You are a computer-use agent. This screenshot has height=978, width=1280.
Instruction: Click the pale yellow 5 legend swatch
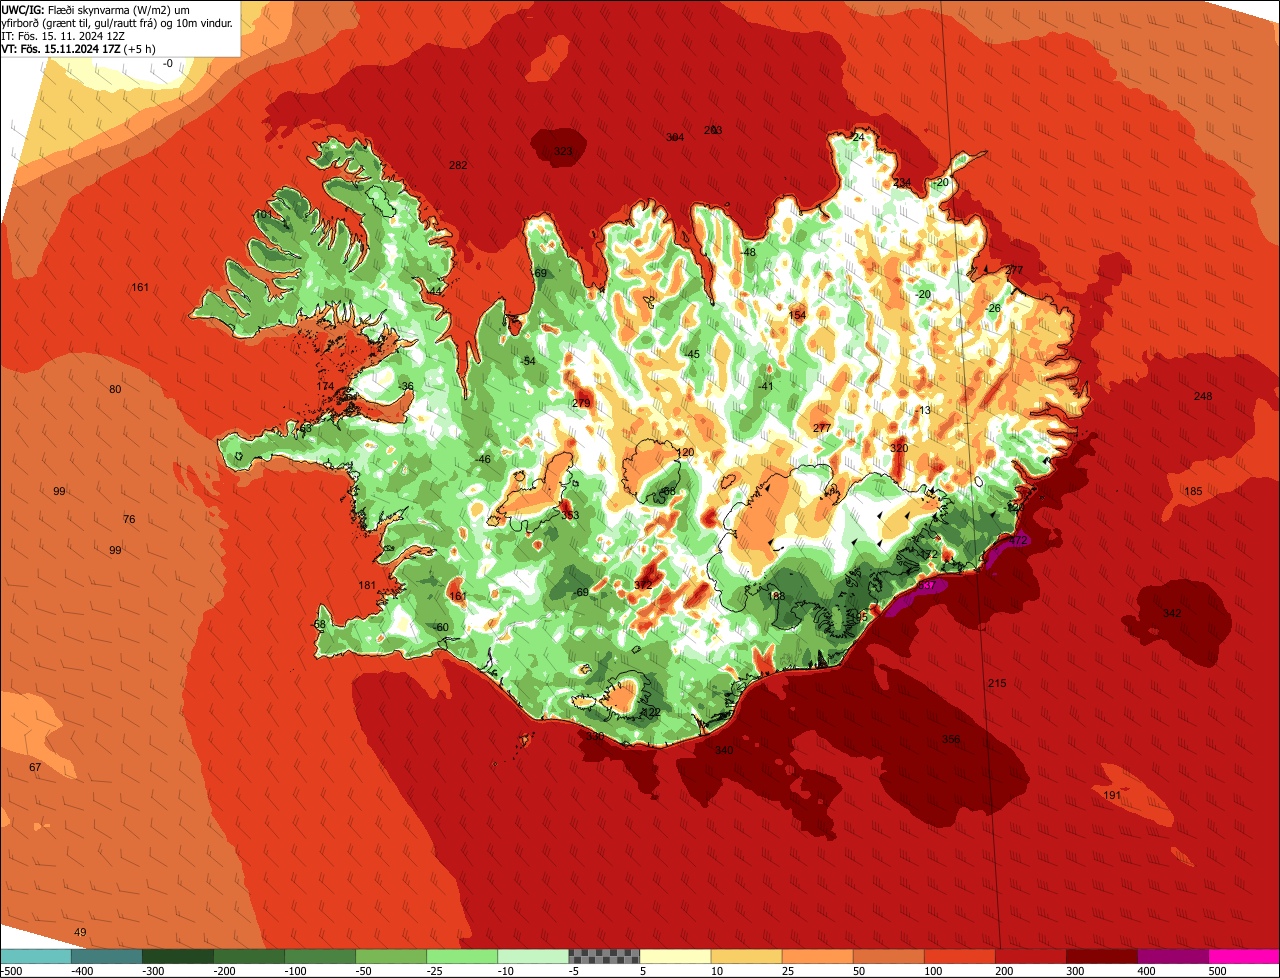[x=674, y=955]
